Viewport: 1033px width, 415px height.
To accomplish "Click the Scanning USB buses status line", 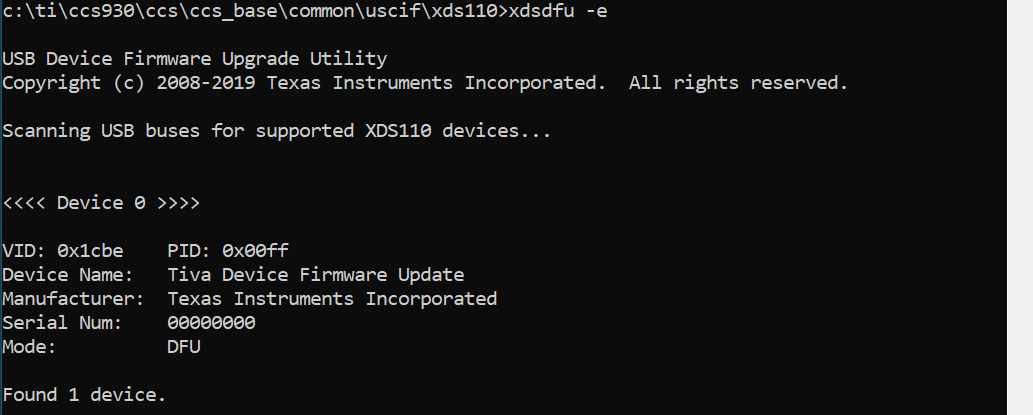I will click(x=277, y=131).
